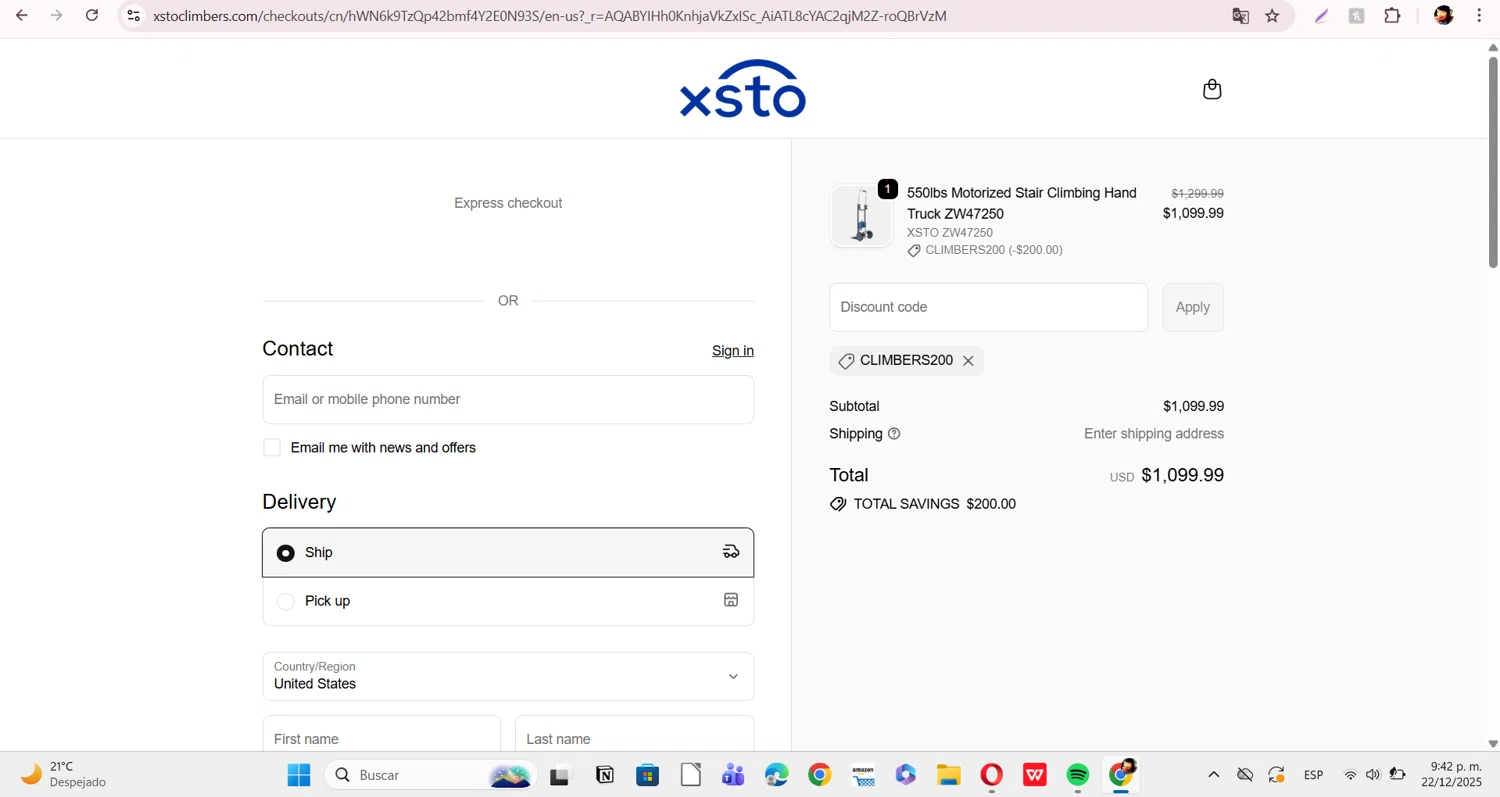Screen dimensions: 1500x797
Task: Click the TOTAL SAVINGS $200.00 text
Action: click(934, 504)
